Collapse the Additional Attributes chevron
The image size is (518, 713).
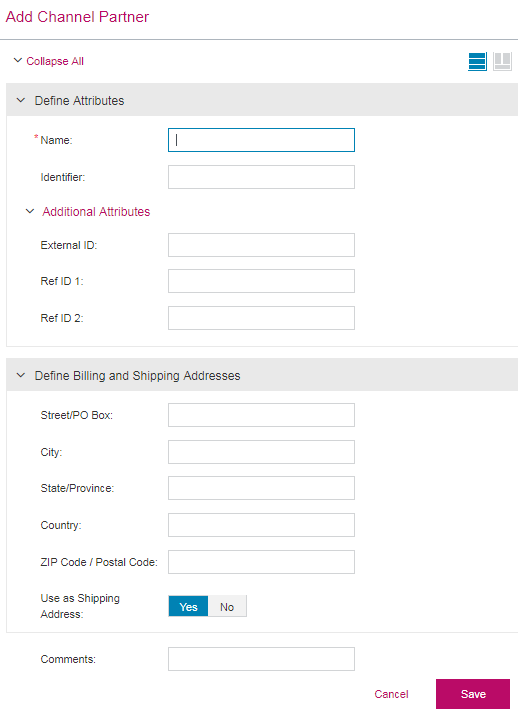click(30, 211)
